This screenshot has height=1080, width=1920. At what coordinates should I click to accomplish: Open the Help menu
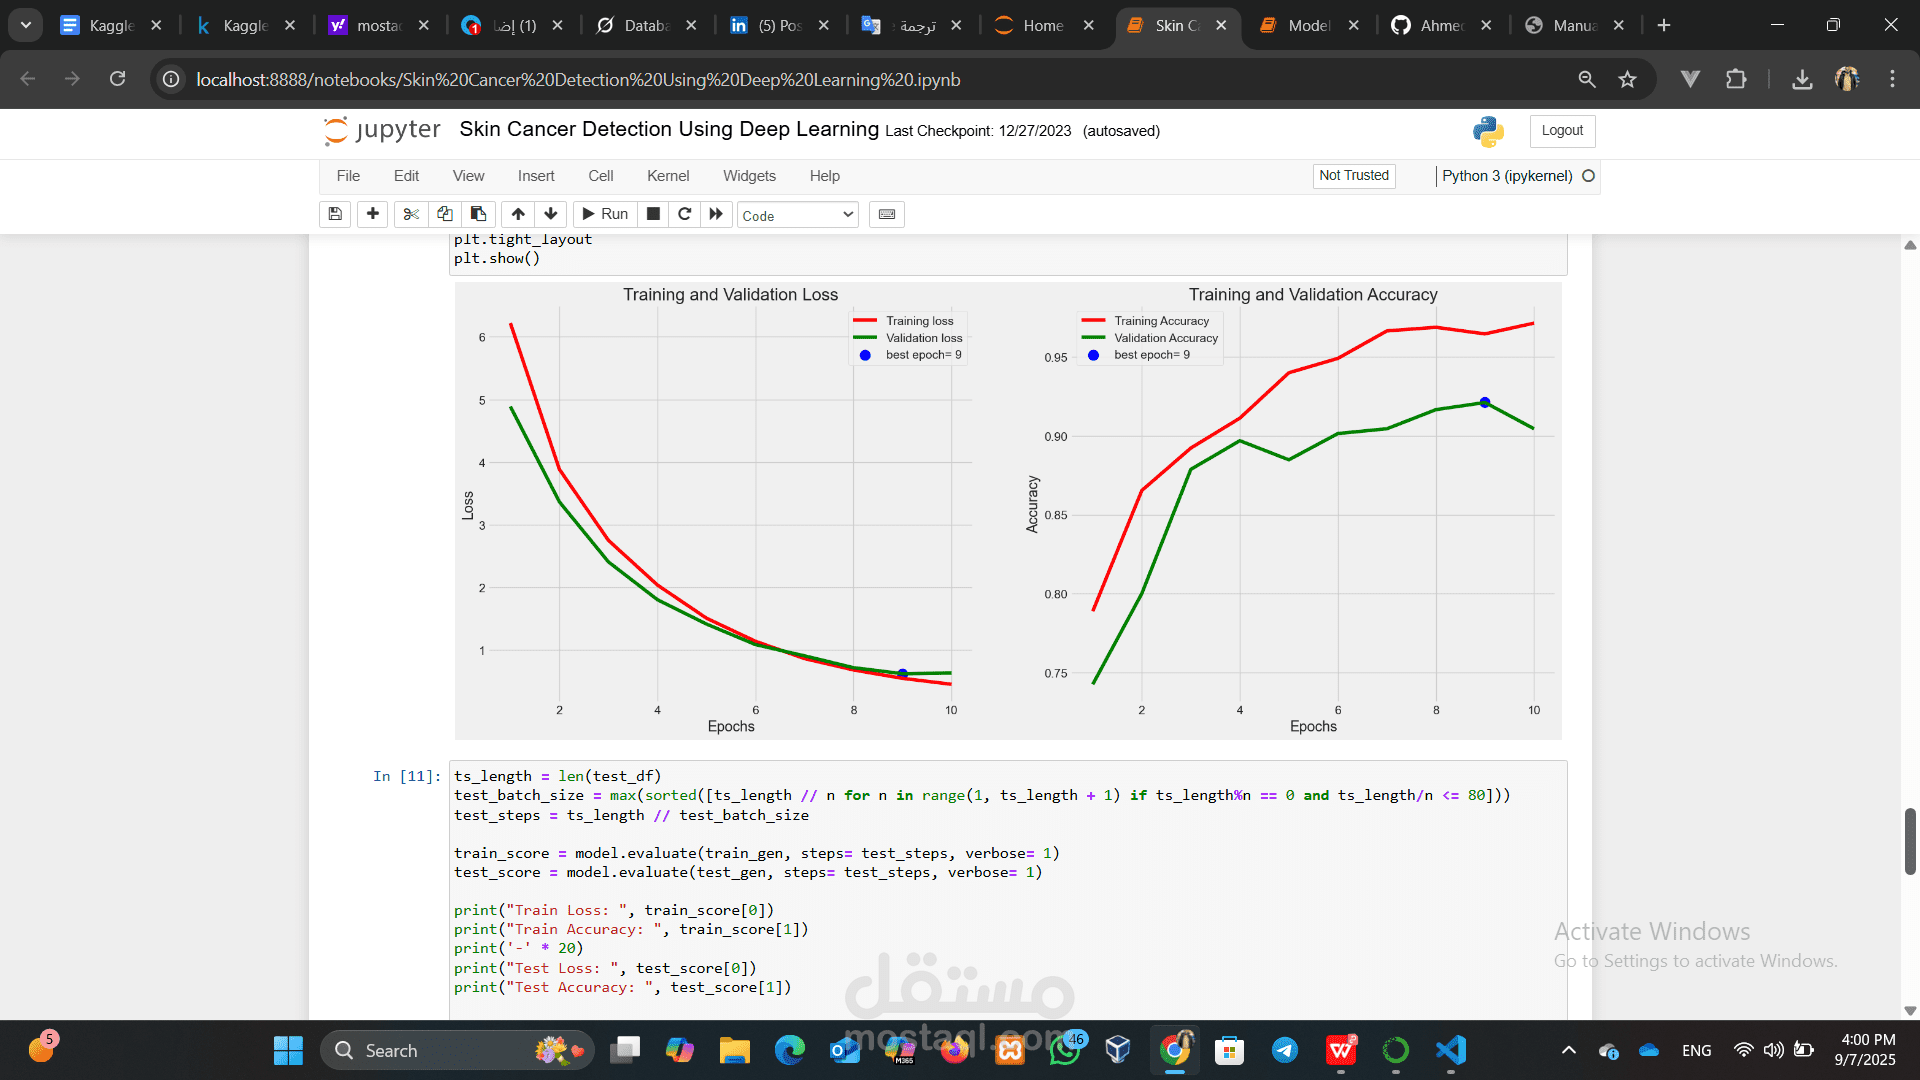click(x=825, y=176)
